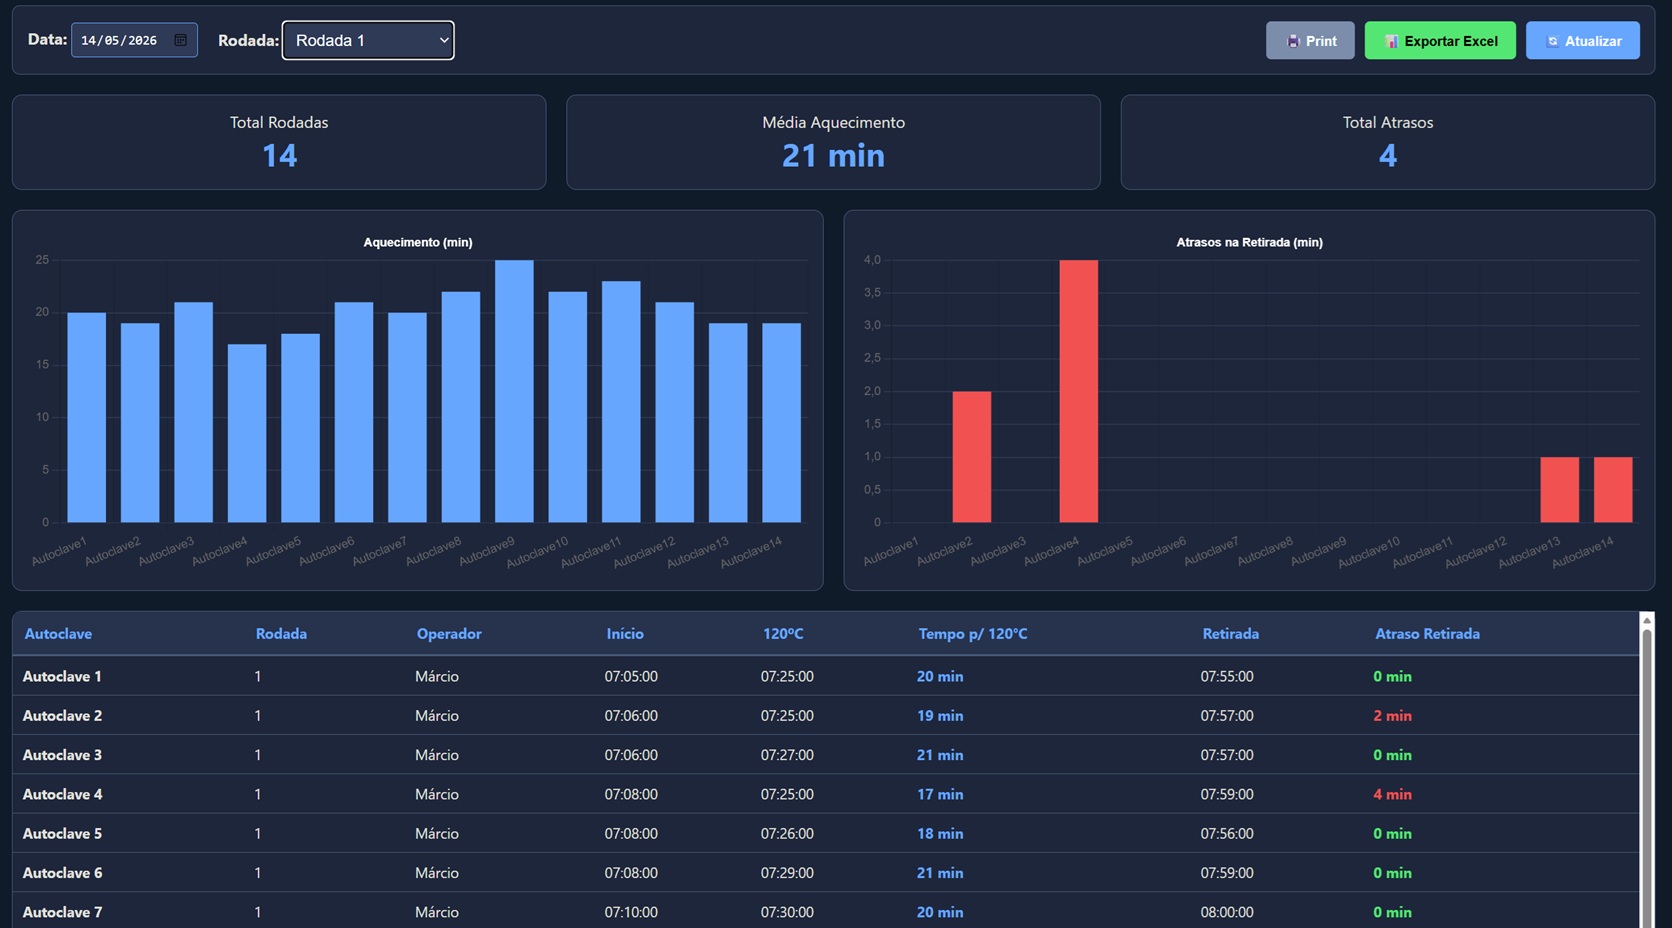This screenshot has width=1672, height=928.
Task: Click the Rodada dropdown chevron arrow
Action: tap(444, 40)
